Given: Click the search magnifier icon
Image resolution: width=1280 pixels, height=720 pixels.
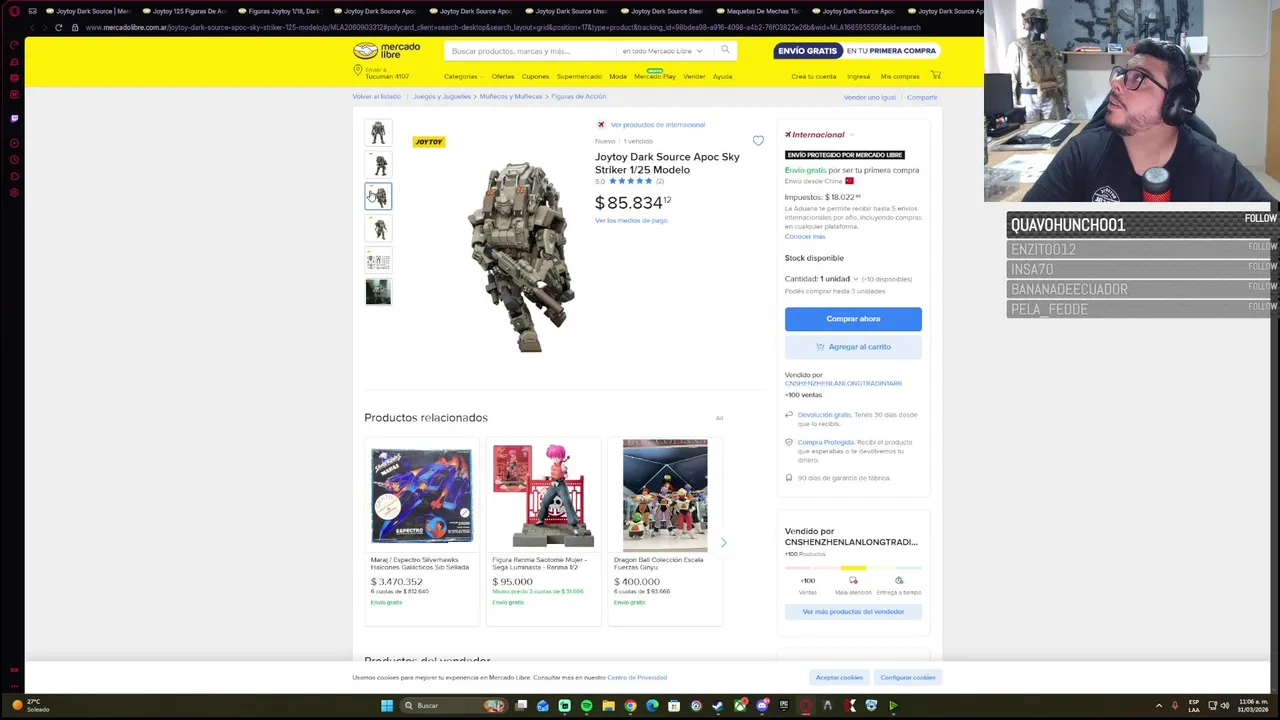Looking at the screenshot, I should (x=725, y=50).
